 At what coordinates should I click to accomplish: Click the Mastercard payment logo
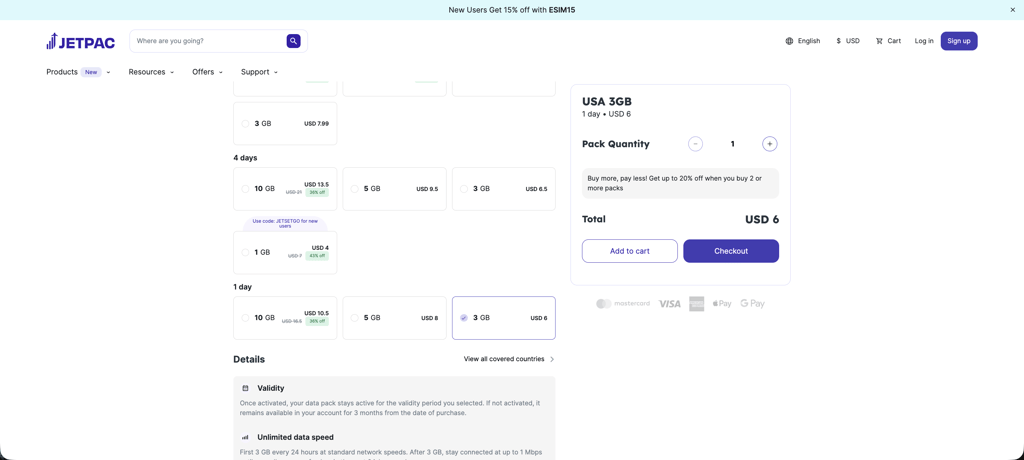(x=622, y=304)
